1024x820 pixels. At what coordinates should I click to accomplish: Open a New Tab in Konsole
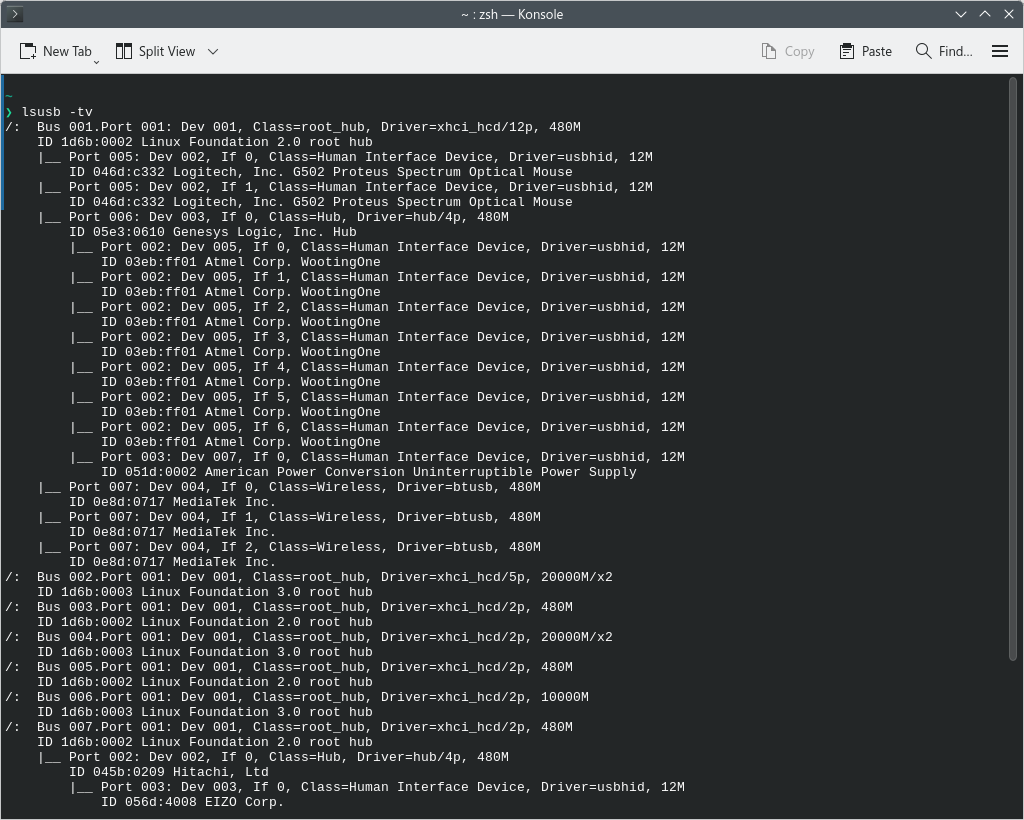coord(56,51)
